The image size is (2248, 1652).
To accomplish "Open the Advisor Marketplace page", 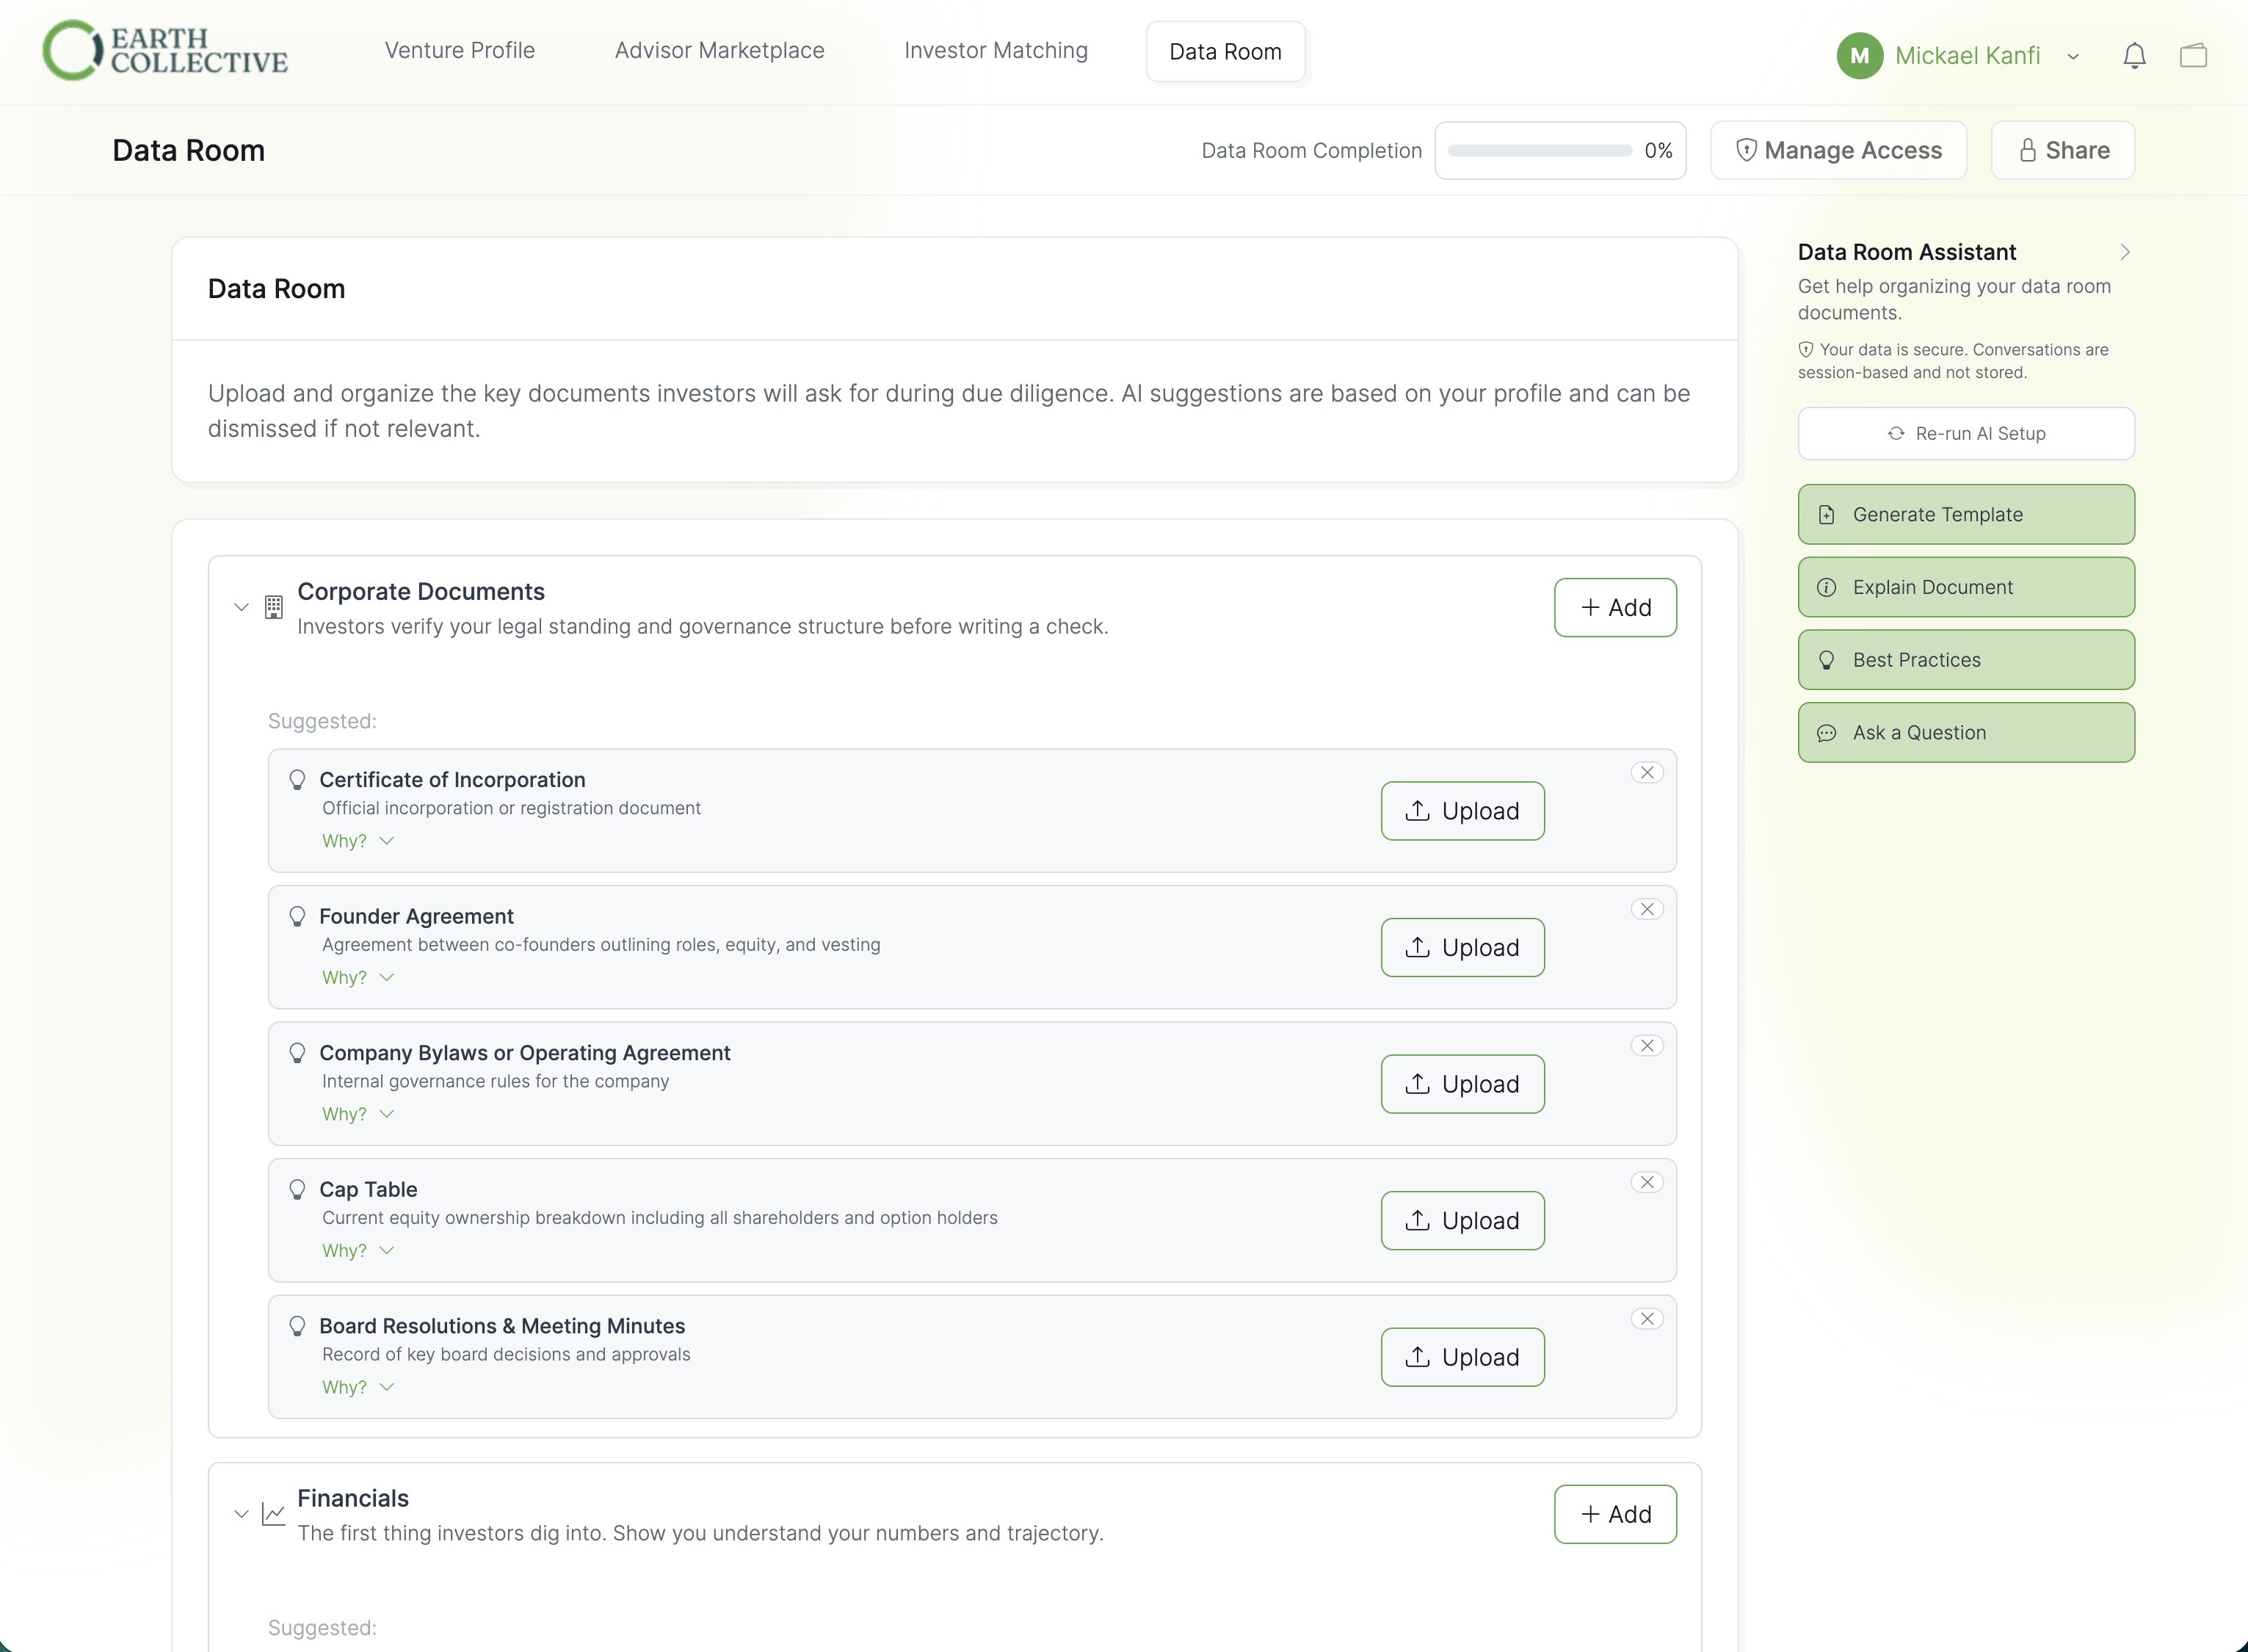I will point(719,50).
